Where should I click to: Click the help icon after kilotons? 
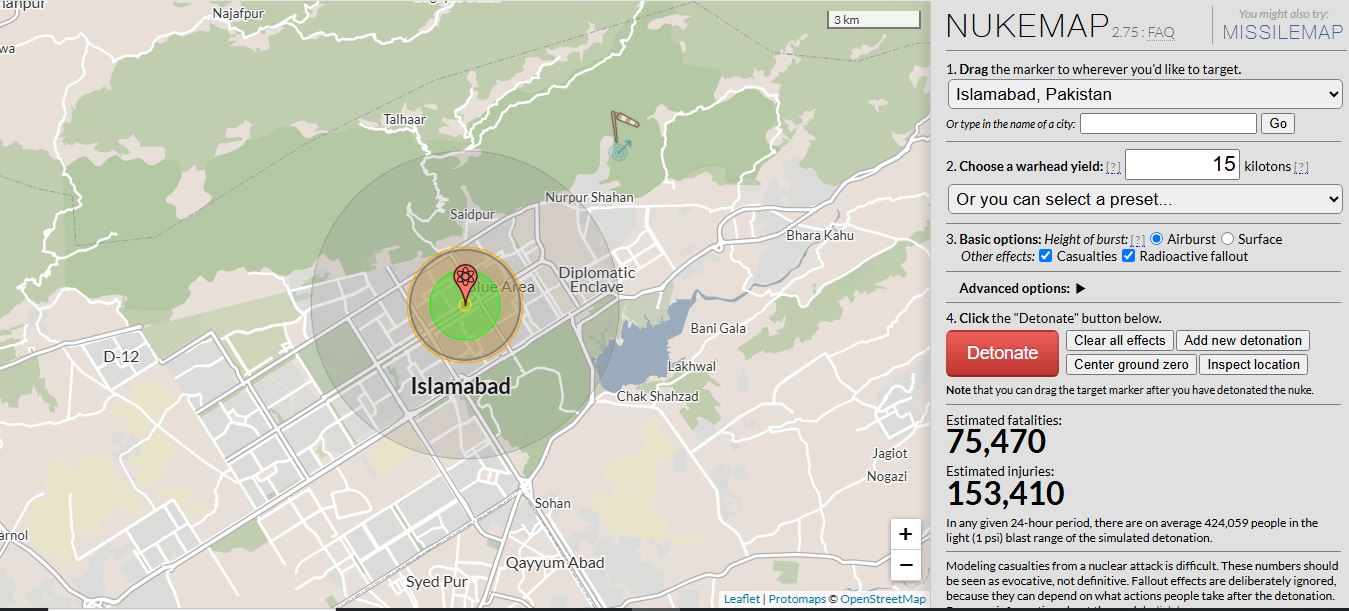(x=1301, y=167)
